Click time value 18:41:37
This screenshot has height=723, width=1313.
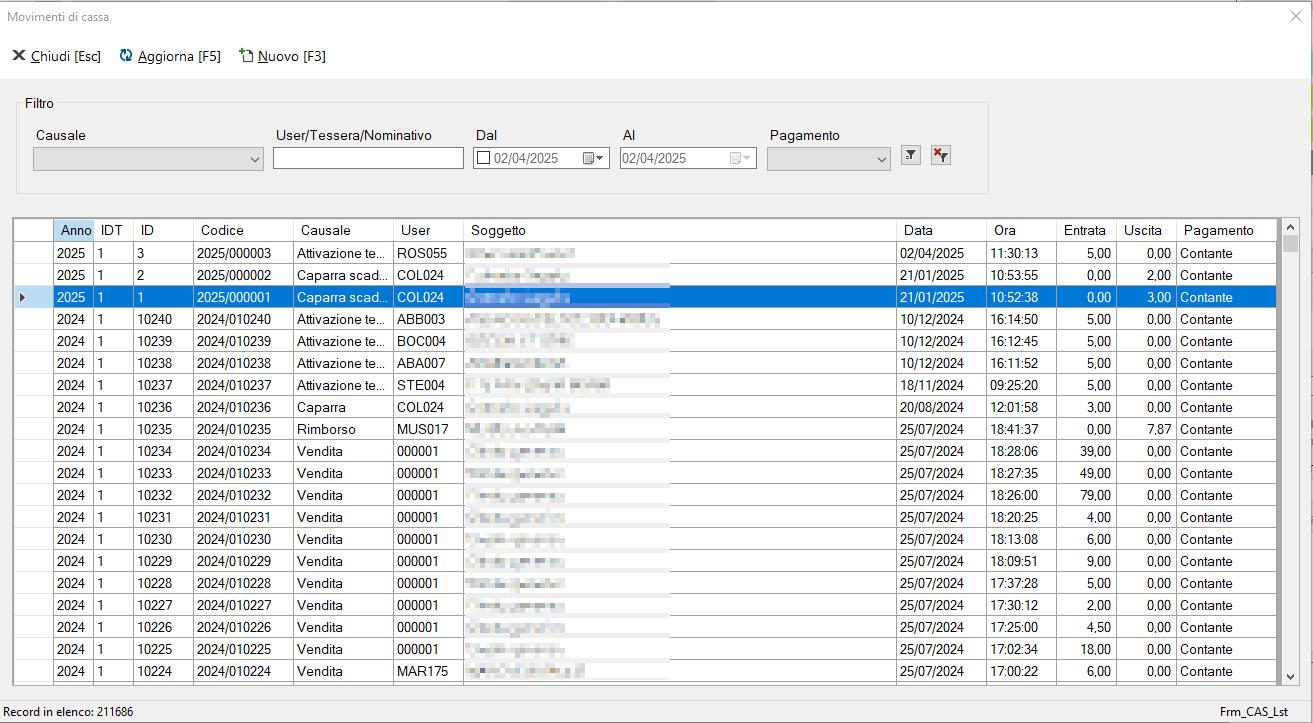1021,429
